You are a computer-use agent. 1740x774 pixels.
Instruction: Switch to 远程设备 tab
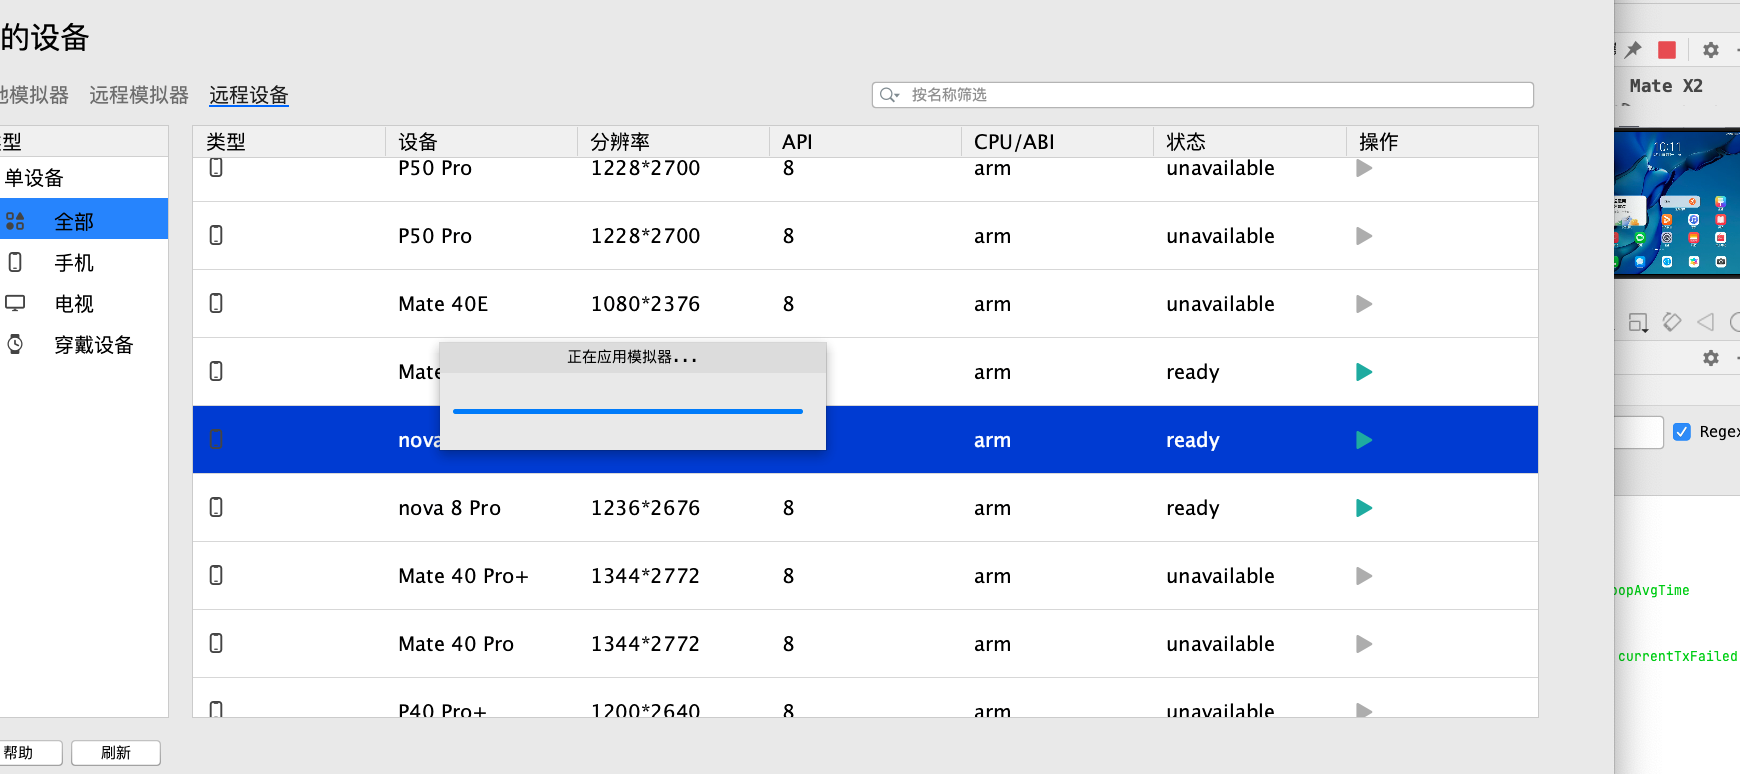[x=249, y=95]
